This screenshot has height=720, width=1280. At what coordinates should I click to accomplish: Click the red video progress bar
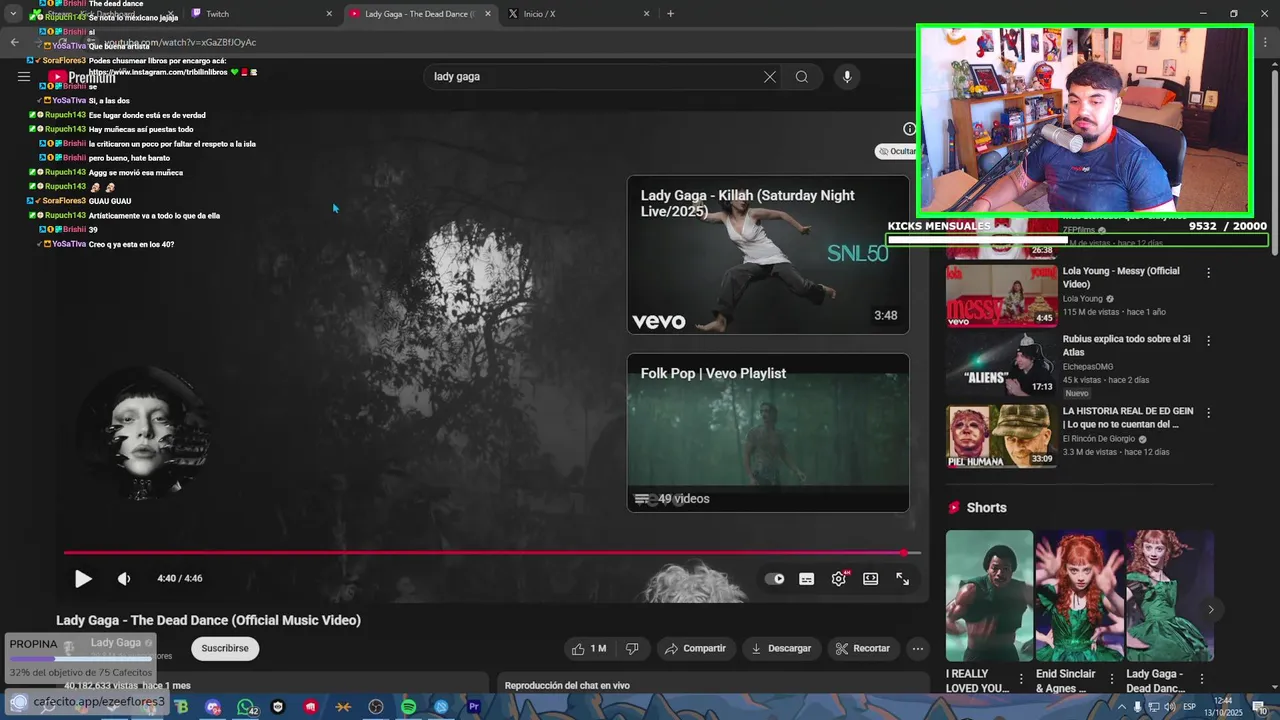pos(492,552)
